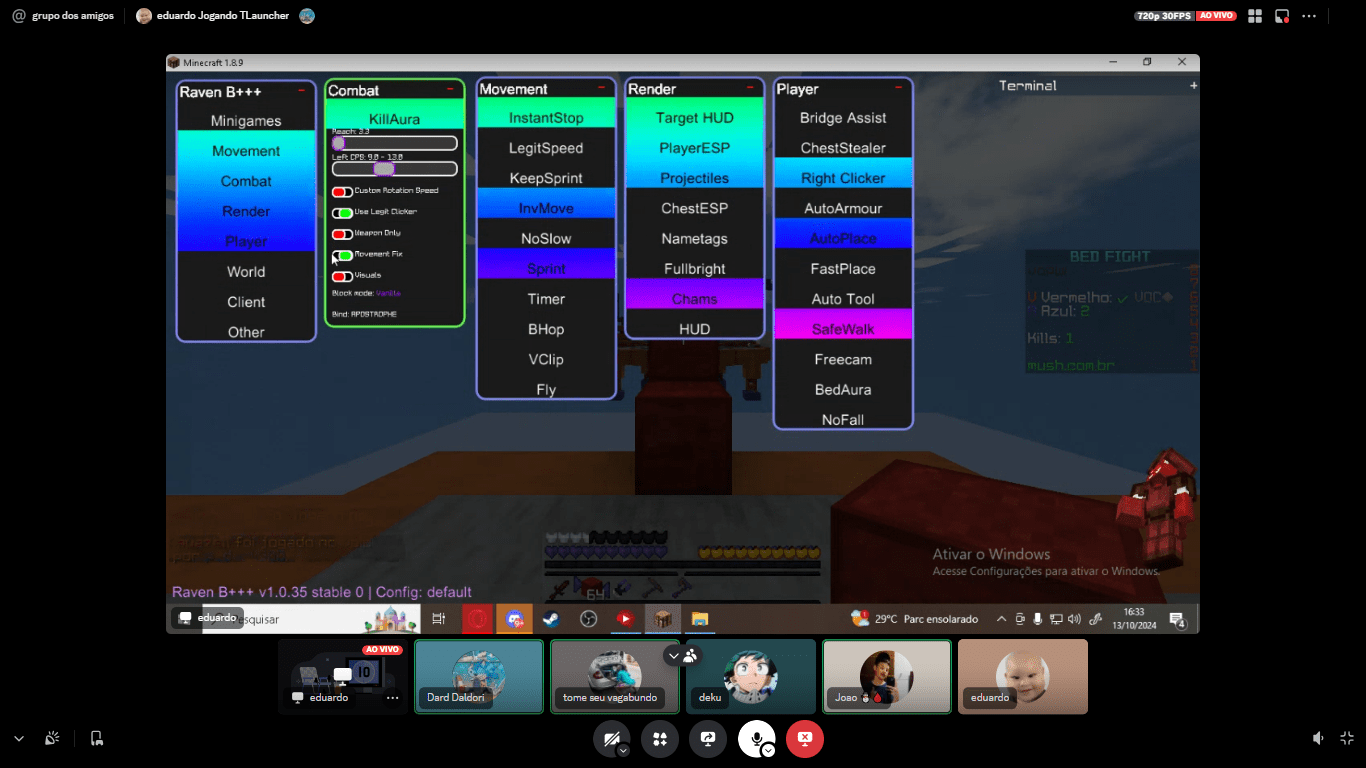Open the red play-button app in taskbar
The image size is (1366, 768).
point(625,619)
